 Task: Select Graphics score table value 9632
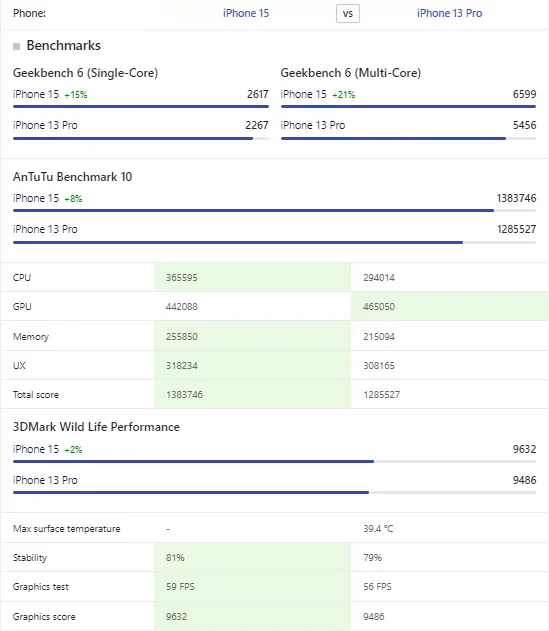(176, 617)
